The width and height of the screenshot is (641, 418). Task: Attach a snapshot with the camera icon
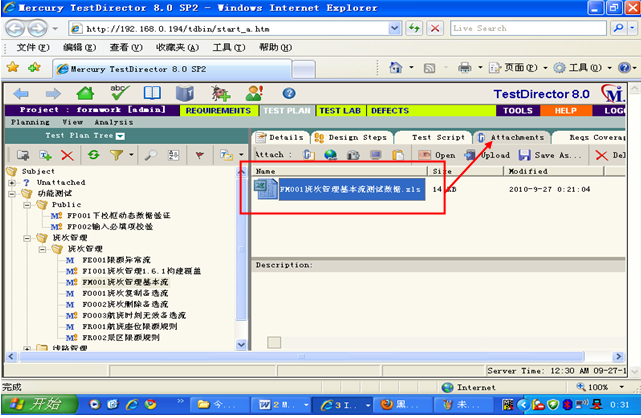(353, 155)
